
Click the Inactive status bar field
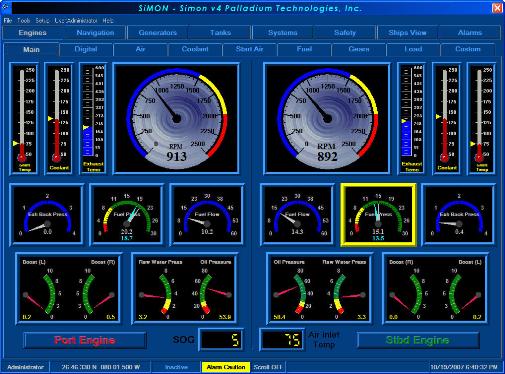(x=176, y=367)
